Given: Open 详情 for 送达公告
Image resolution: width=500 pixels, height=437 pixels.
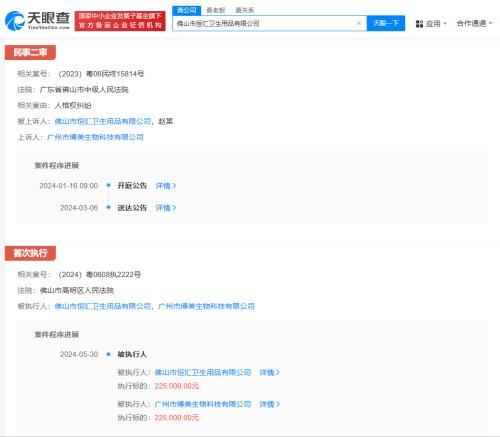Looking at the screenshot, I should point(166,208).
